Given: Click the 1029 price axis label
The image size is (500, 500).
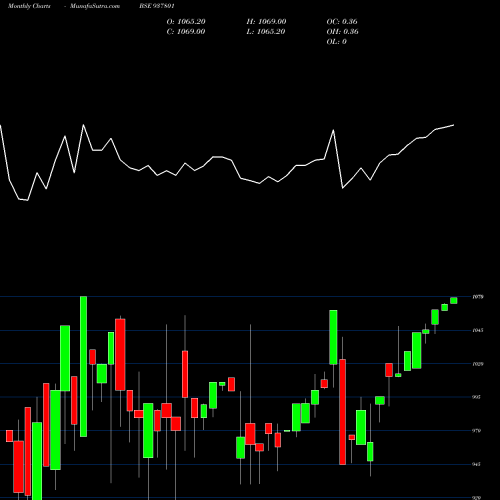Looking at the screenshot, I should coord(478,364).
